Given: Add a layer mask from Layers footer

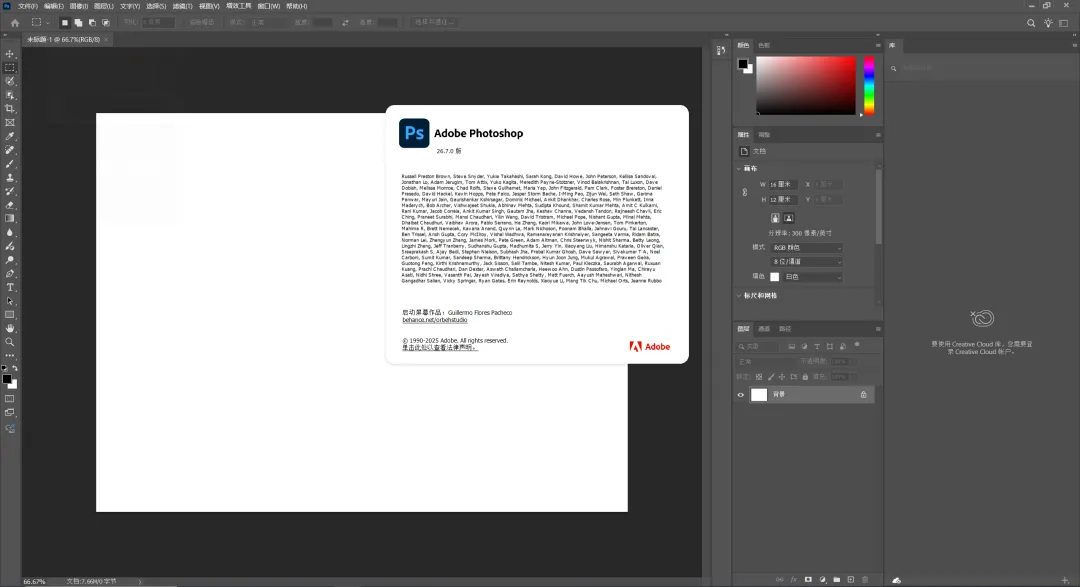Looking at the screenshot, I should [808, 580].
